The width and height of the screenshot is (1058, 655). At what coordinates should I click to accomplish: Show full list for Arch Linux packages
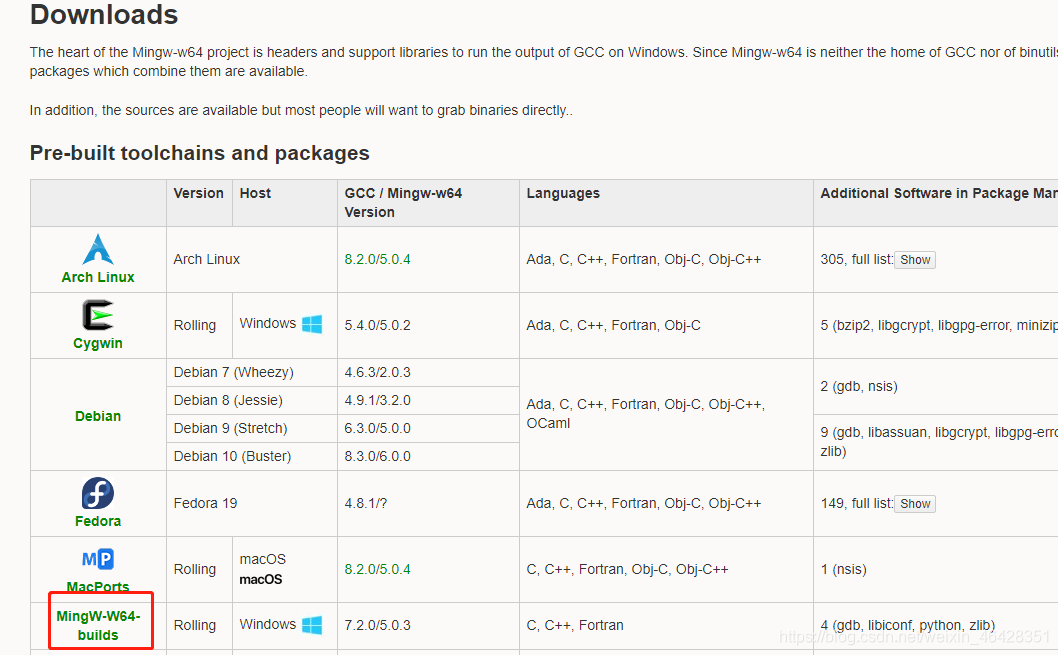(x=915, y=260)
